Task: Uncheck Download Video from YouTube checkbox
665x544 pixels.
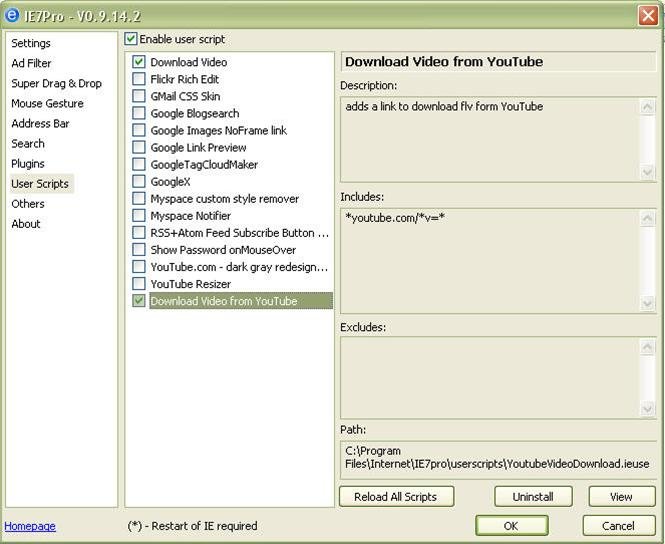Action: (139, 301)
